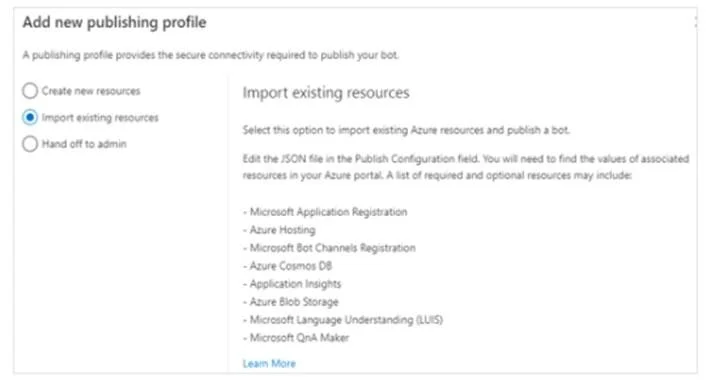Click the Add new publishing profile title
This screenshot has height=385, width=707.
[115, 22]
